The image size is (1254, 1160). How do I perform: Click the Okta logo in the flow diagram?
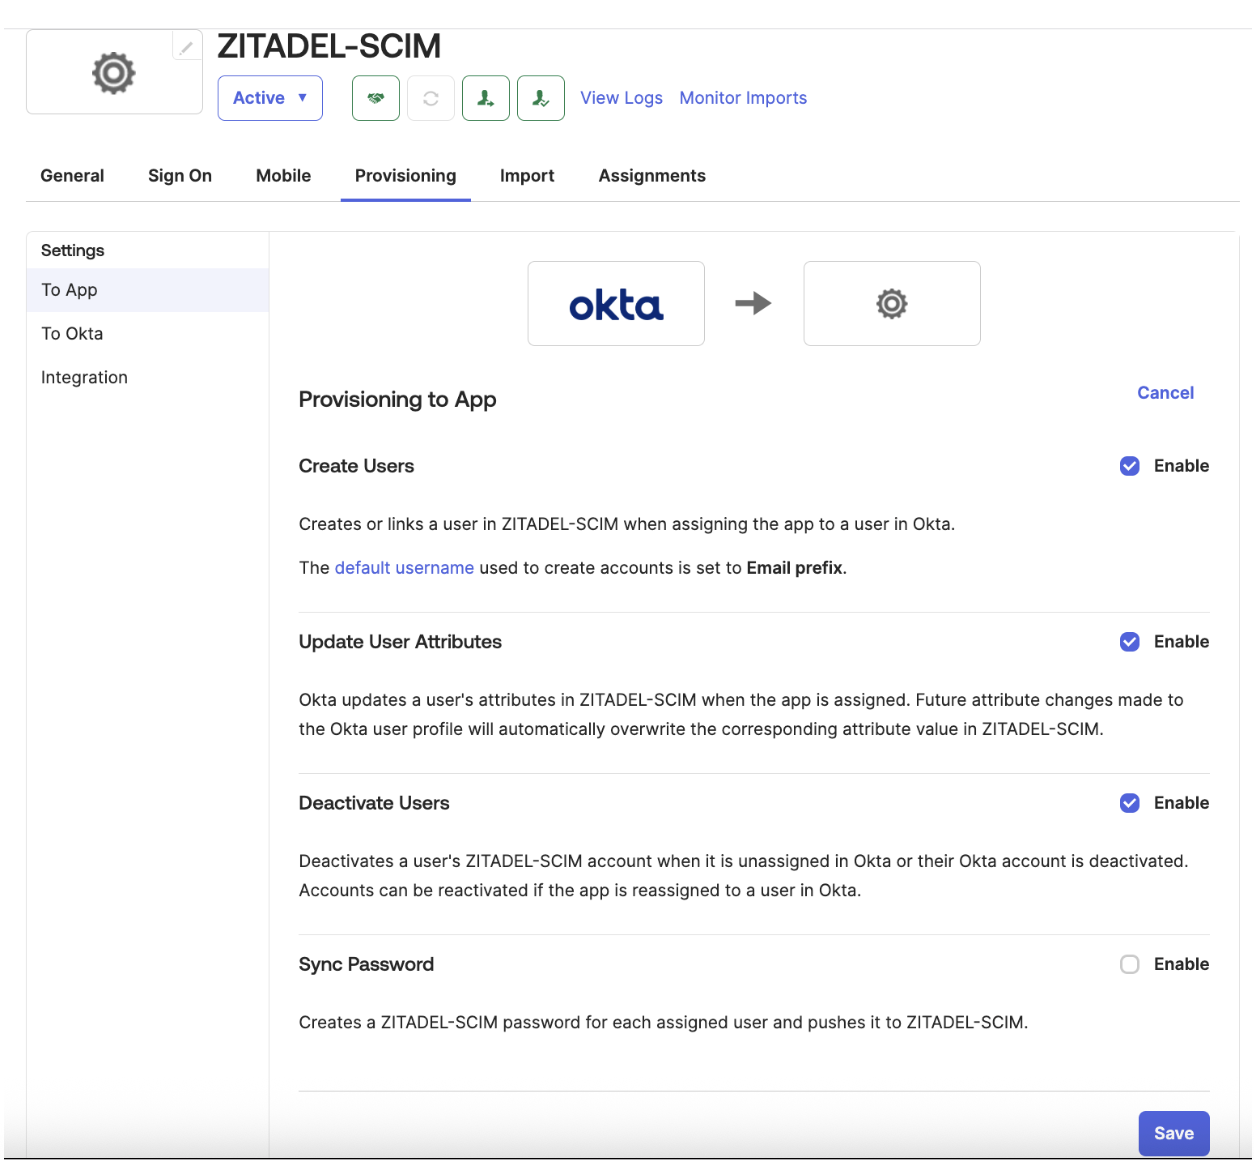coord(615,303)
